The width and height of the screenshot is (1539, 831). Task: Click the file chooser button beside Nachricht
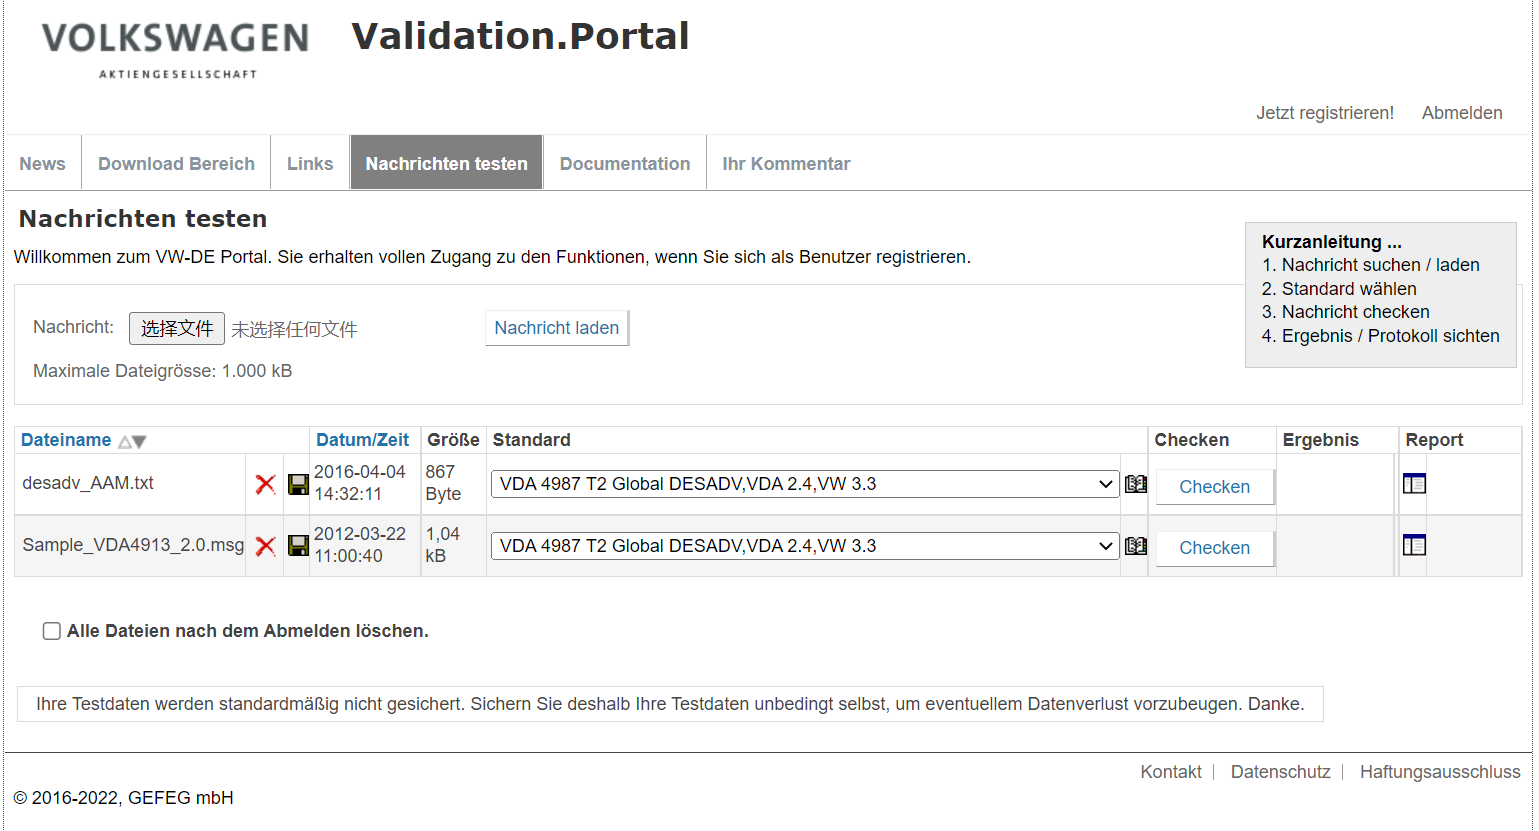(177, 328)
